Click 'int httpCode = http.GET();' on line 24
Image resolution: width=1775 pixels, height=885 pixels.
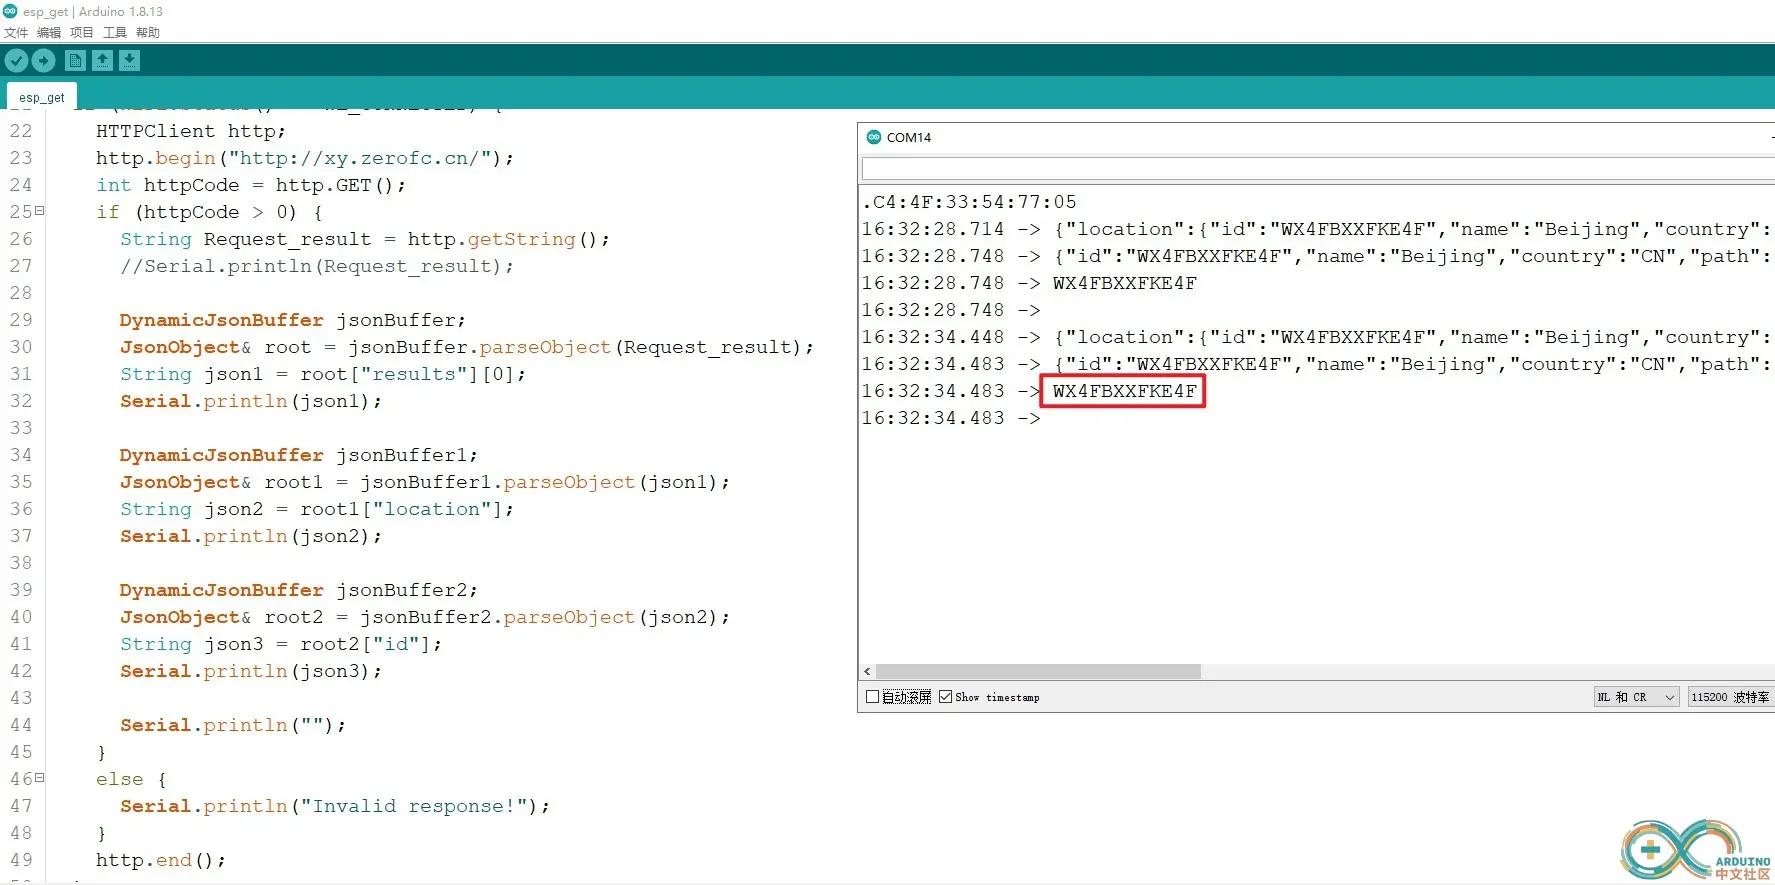click(251, 185)
